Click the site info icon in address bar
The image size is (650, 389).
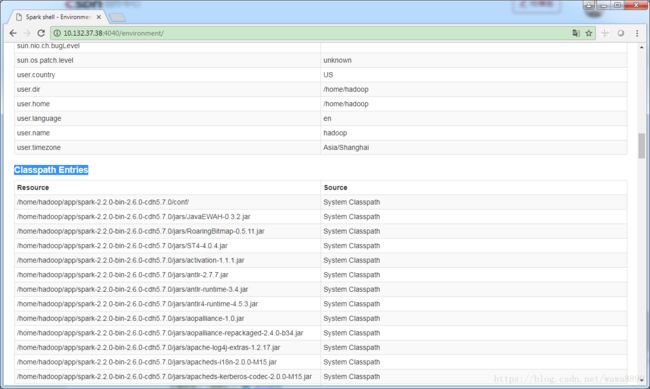click(57, 33)
